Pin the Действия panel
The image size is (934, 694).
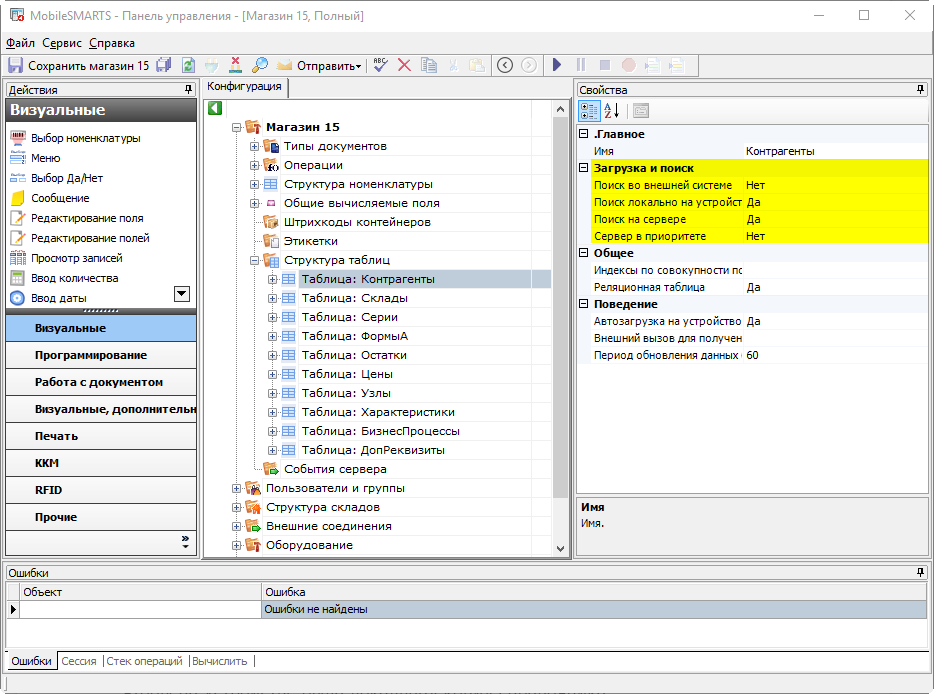click(188, 89)
